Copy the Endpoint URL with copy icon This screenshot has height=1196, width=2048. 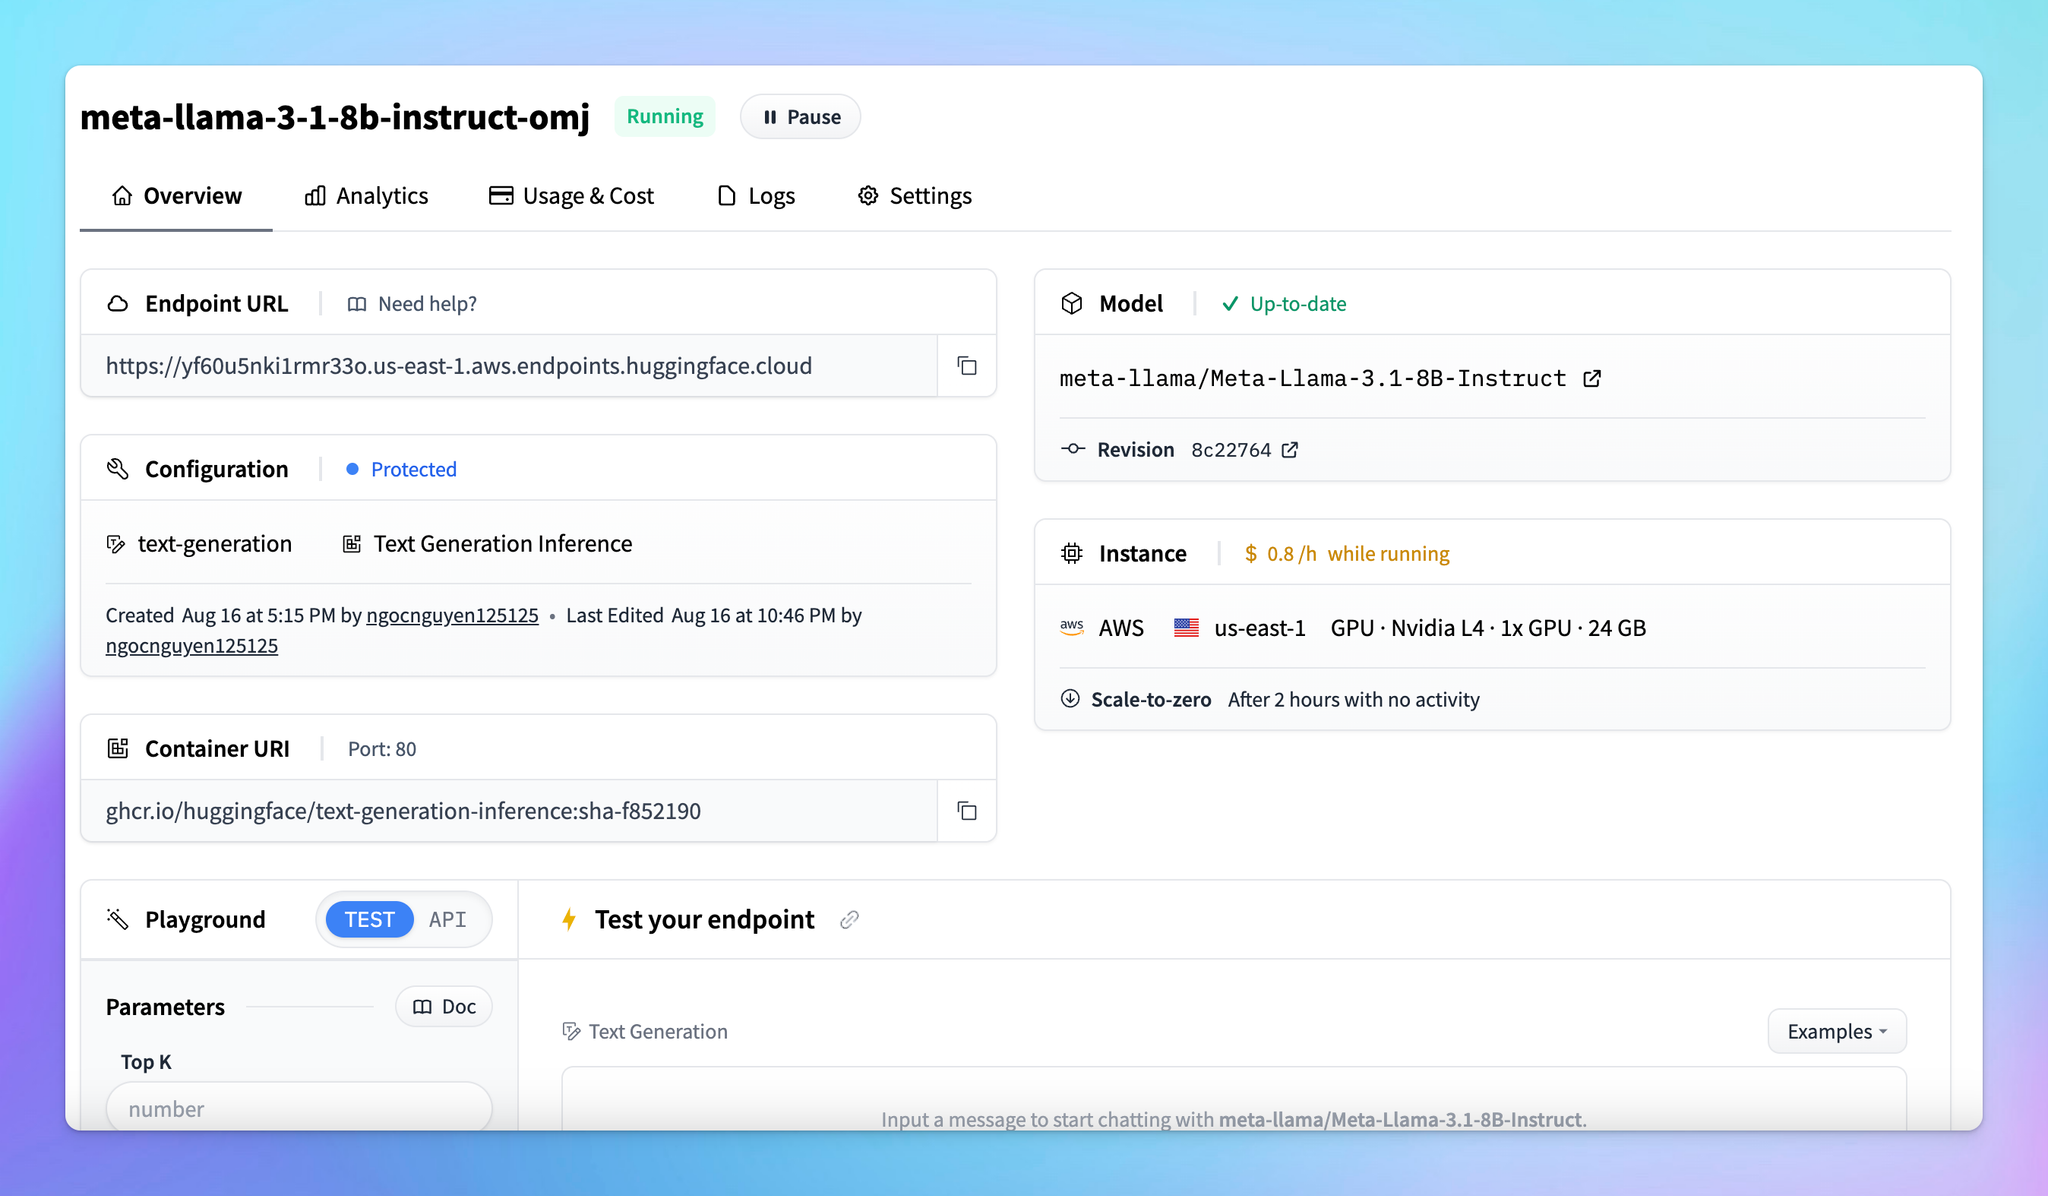(x=967, y=366)
